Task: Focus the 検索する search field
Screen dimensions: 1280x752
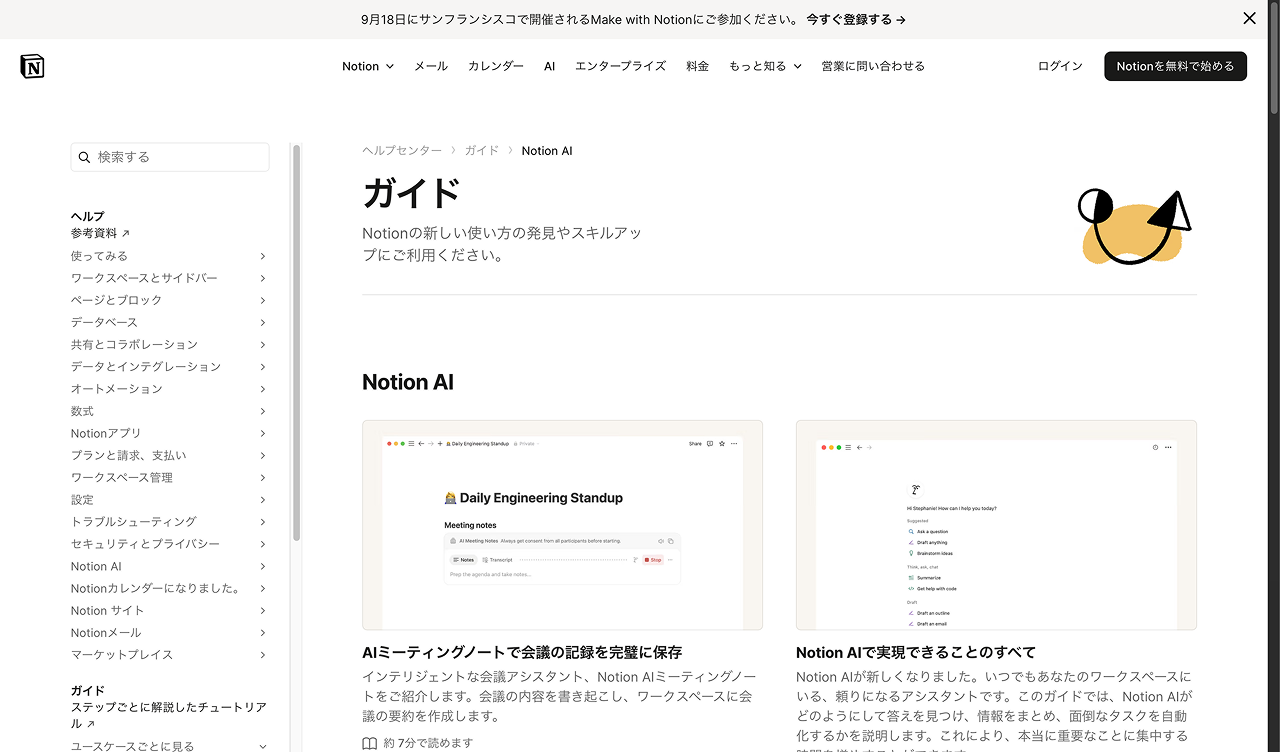Action: tap(170, 157)
